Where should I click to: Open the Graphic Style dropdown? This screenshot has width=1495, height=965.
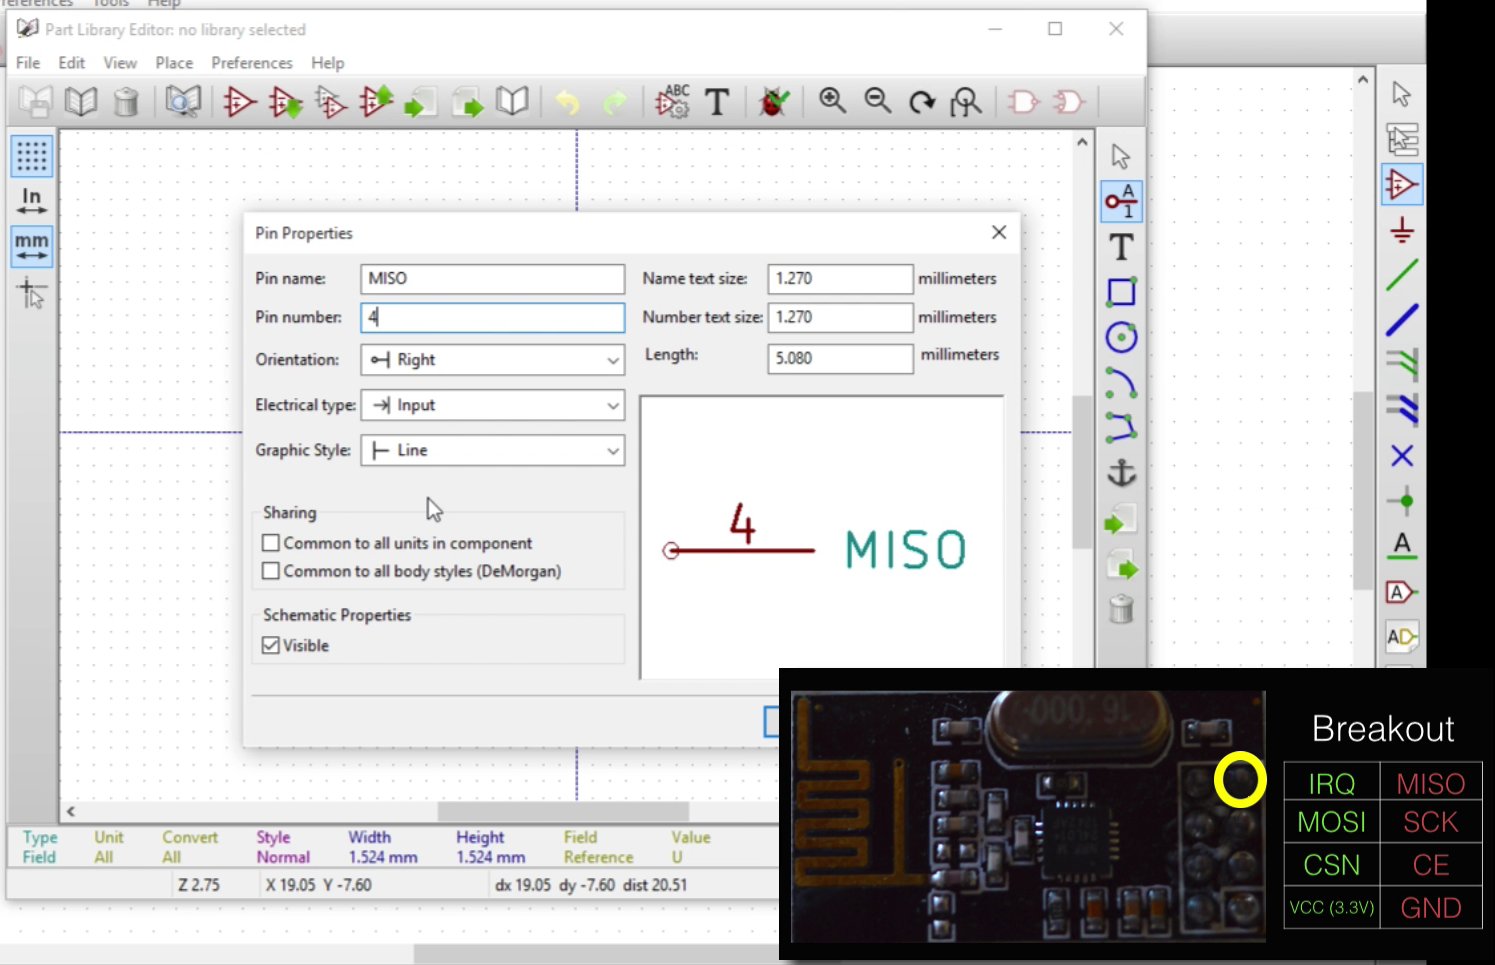[x=493, y=450]
